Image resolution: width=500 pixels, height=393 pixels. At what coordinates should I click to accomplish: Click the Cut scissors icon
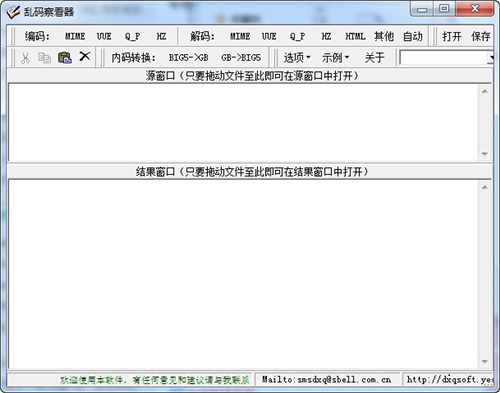point(25,58)
